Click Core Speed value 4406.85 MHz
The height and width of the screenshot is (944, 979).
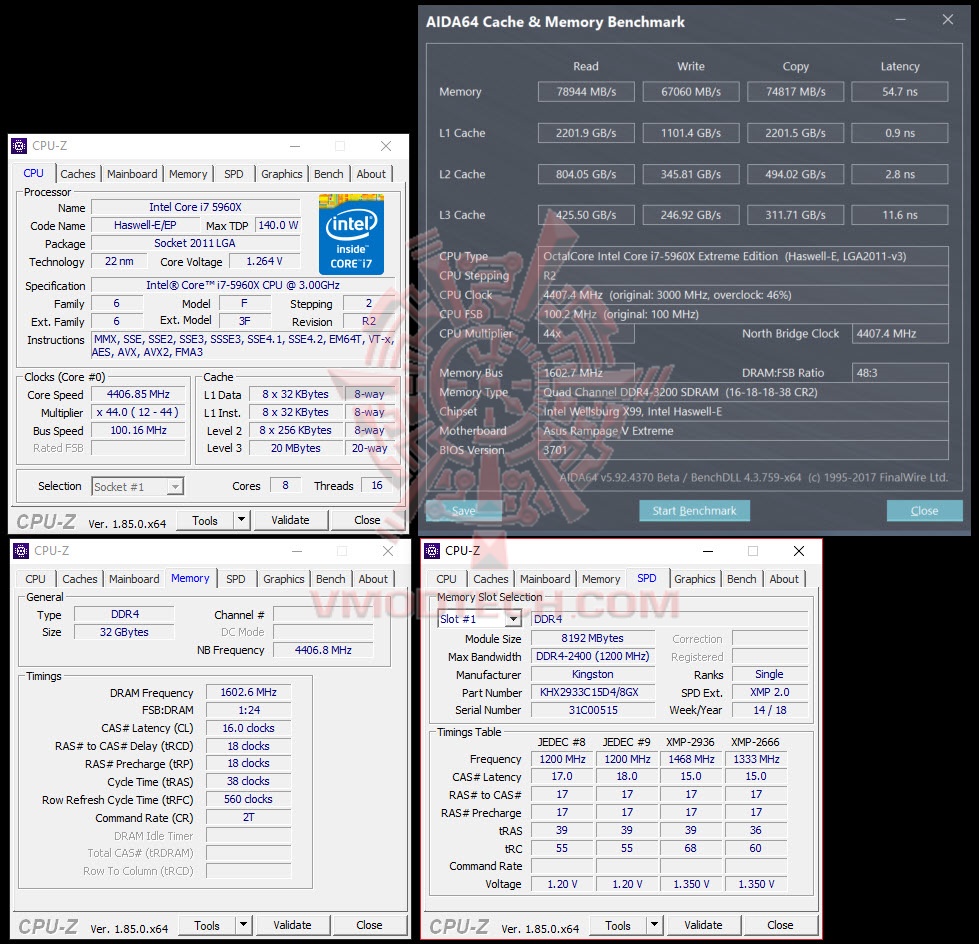(138, 395)
